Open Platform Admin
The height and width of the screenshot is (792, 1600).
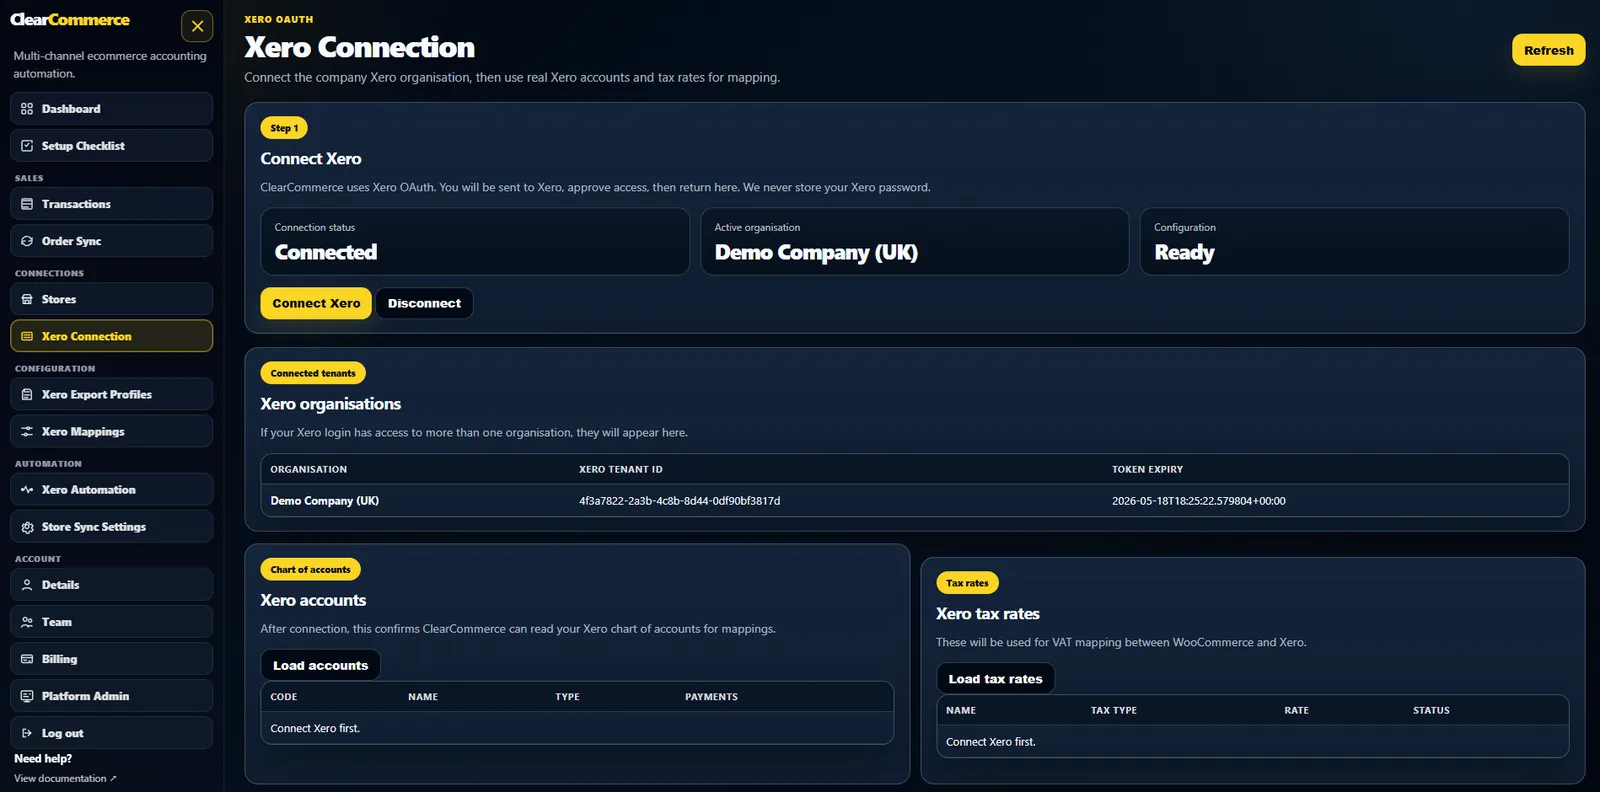(111, 696)
